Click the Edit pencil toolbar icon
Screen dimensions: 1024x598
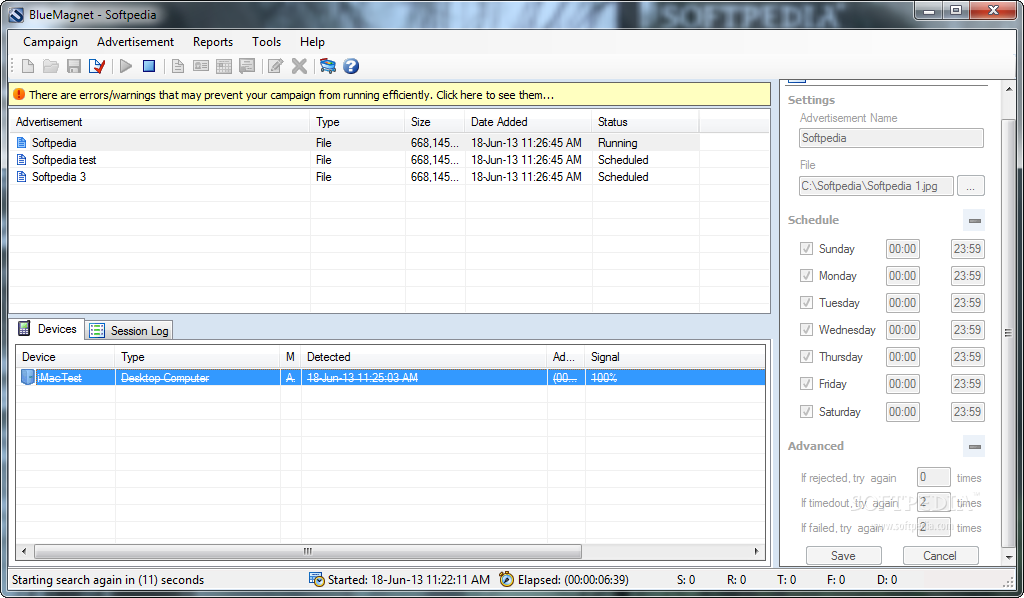pos(276,66)
